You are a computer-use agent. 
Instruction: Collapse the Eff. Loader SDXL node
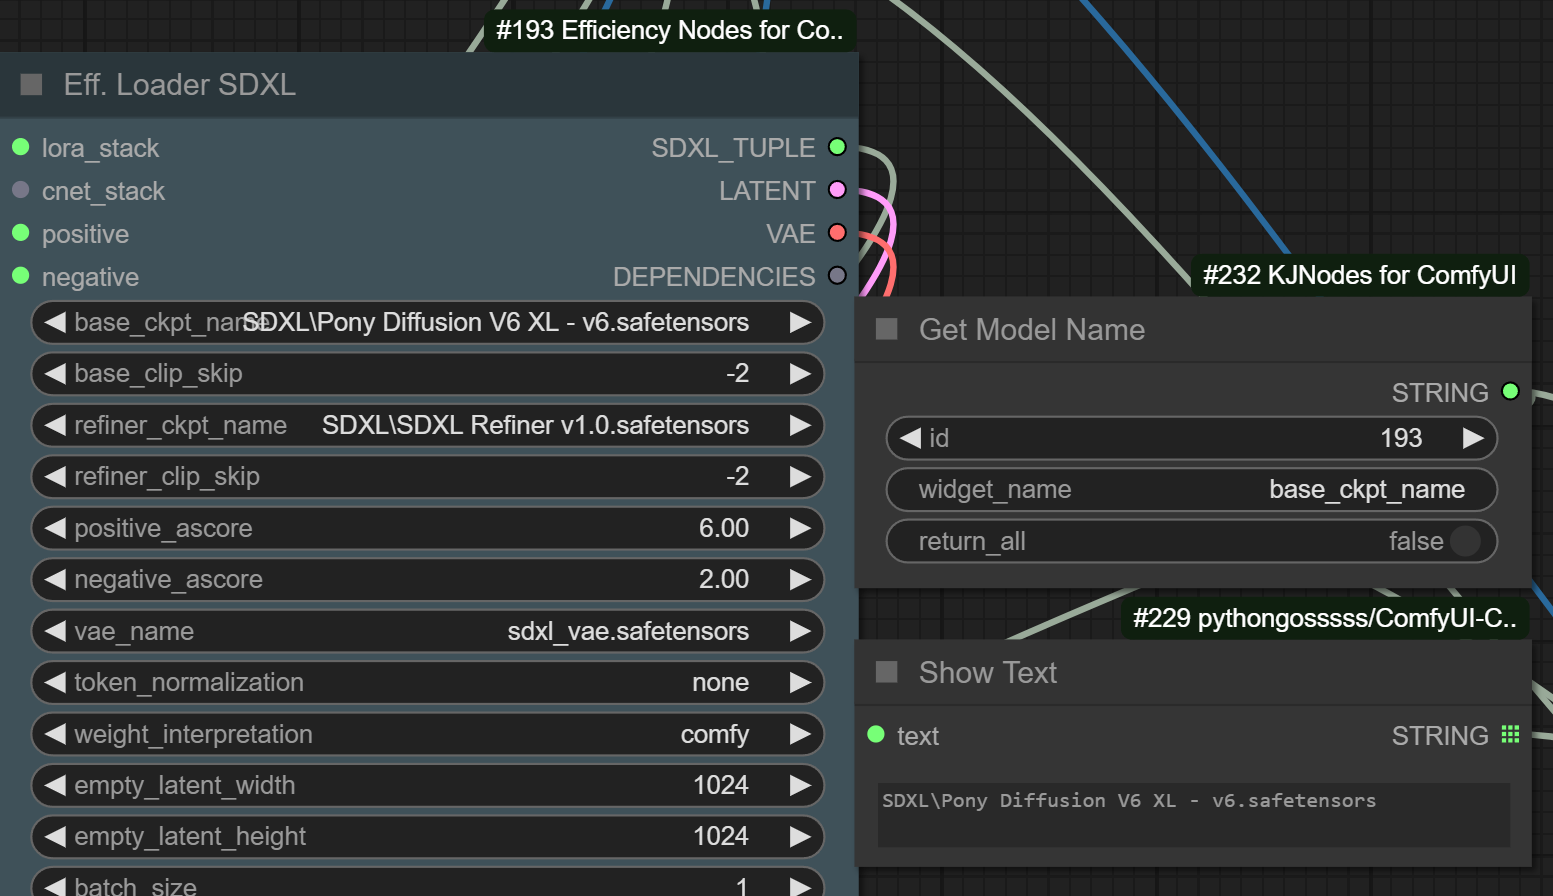coord(32,85)
